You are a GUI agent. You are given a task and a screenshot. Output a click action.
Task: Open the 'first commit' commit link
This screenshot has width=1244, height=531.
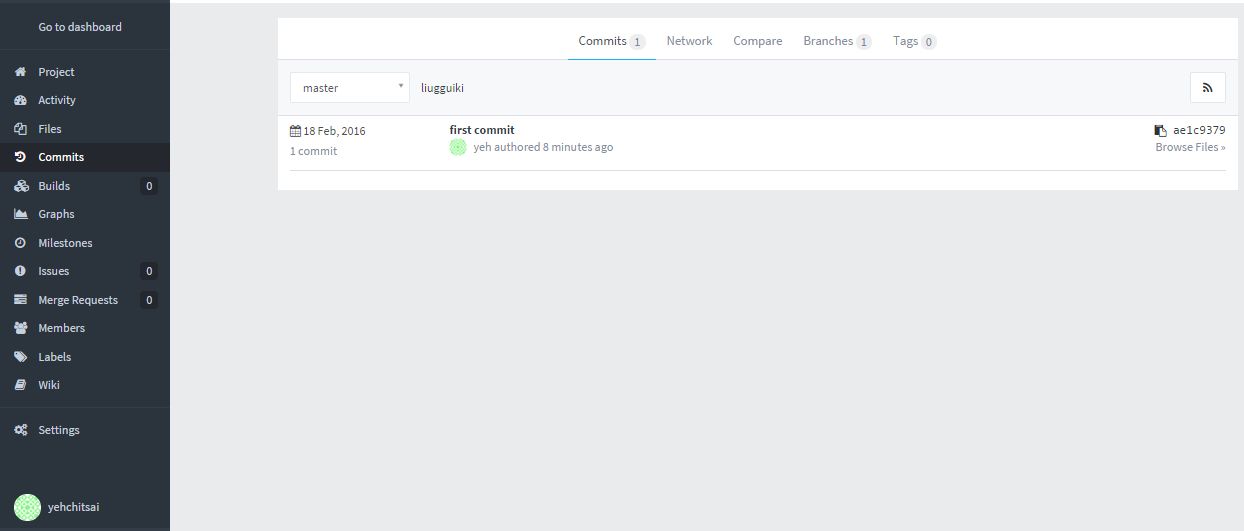point(482,130)
